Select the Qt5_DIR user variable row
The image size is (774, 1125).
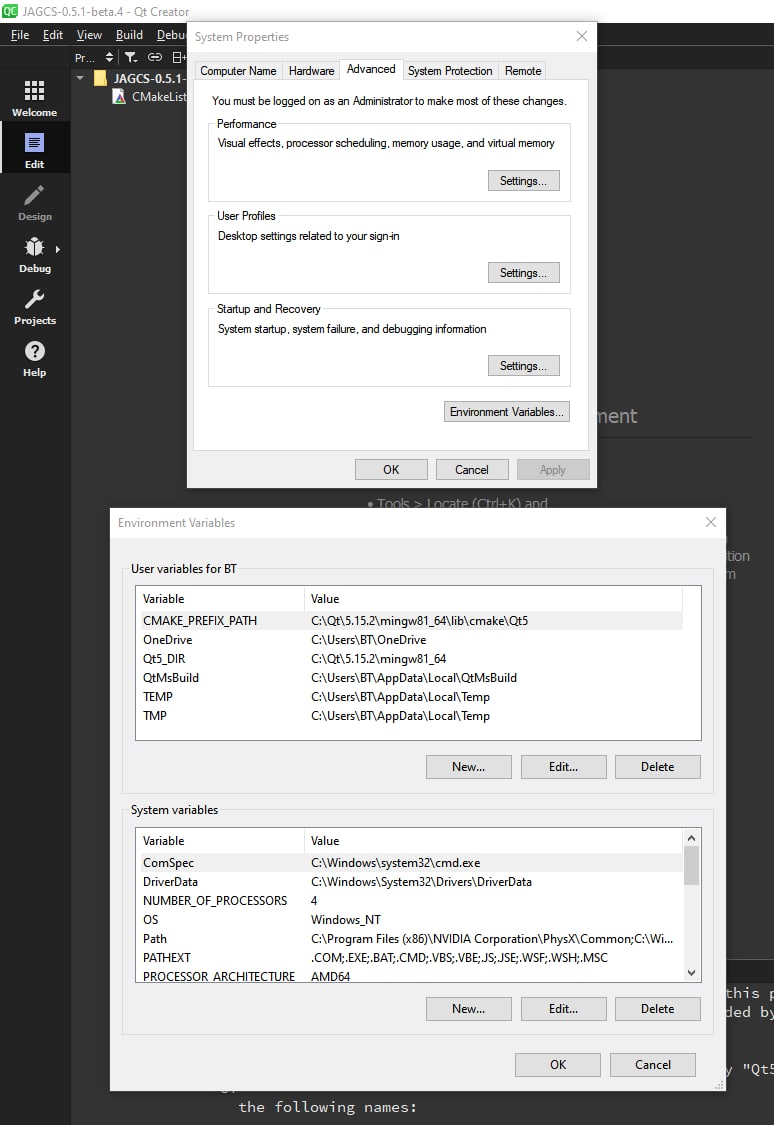coord(409,659)
